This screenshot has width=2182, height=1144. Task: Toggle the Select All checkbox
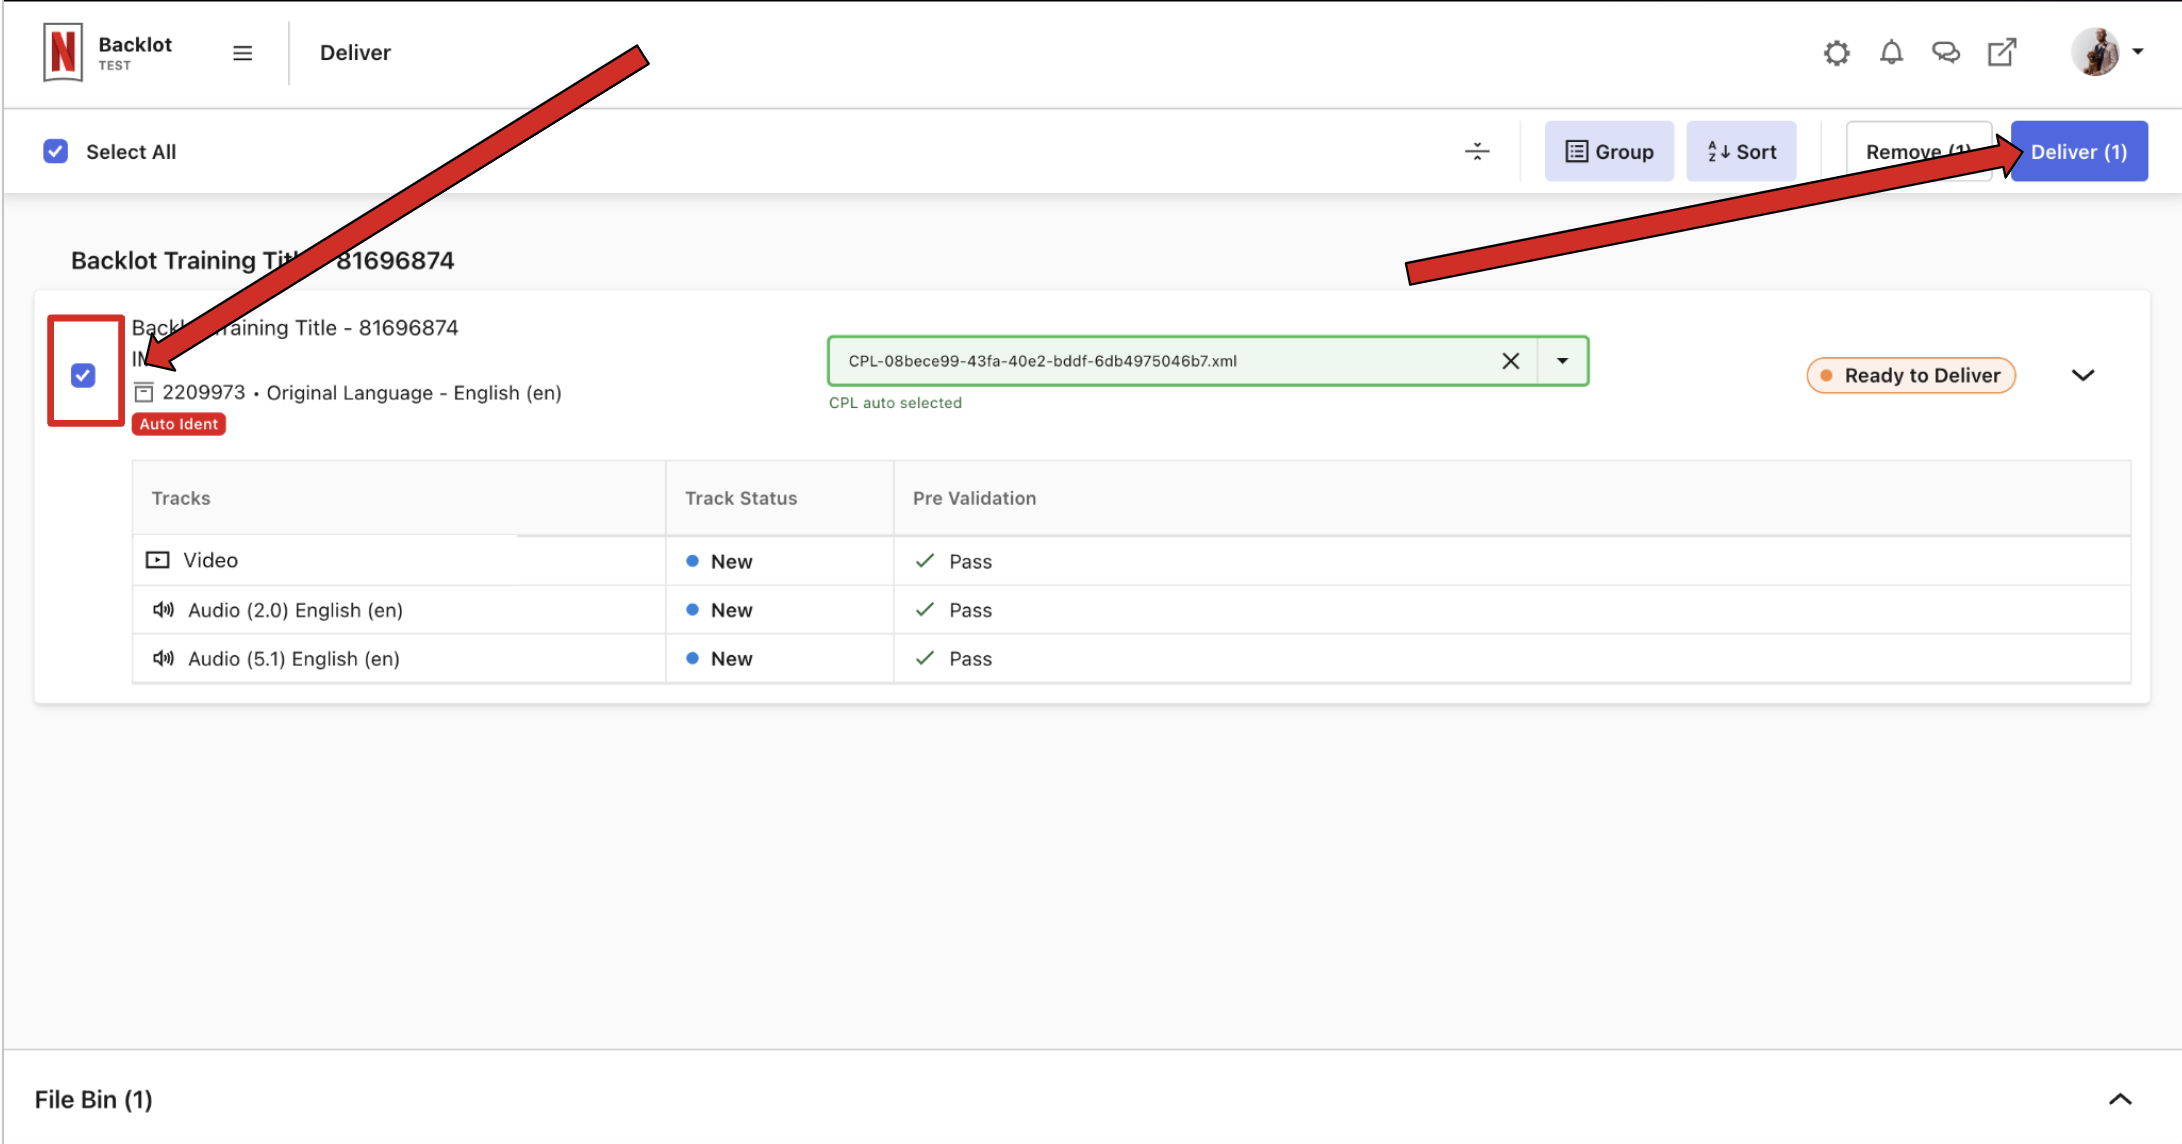tap(55, 150)
